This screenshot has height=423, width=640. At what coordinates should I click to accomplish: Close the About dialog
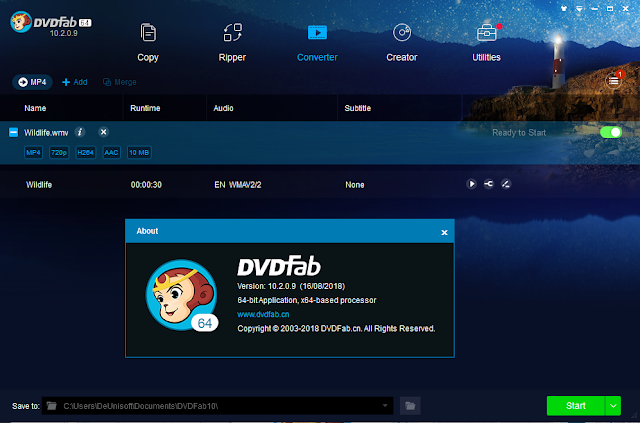[x=444, y=232]
